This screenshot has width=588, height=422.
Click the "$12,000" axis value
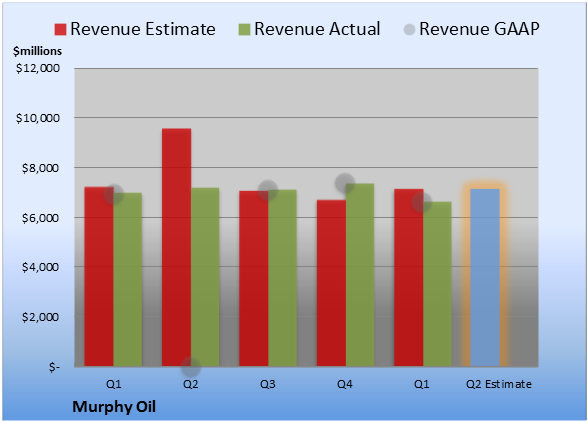point(38,68)
